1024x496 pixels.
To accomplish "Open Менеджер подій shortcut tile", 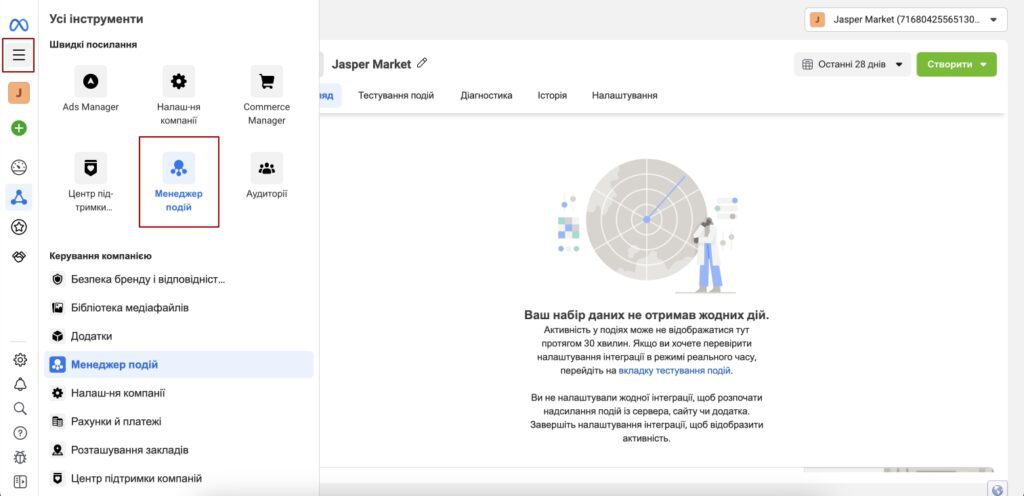I will [x=179, y=182].
